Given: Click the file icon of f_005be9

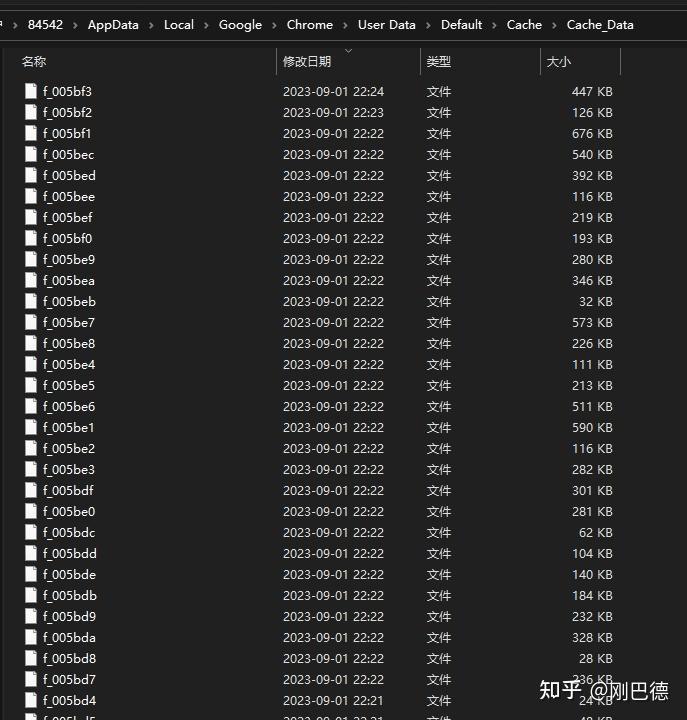Looking at the screenshot, I should (31, 259).
